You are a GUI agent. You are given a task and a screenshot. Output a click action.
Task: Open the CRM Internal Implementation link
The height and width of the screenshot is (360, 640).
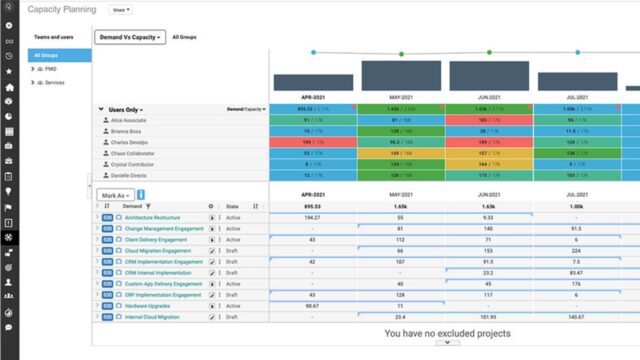[158, 273]
